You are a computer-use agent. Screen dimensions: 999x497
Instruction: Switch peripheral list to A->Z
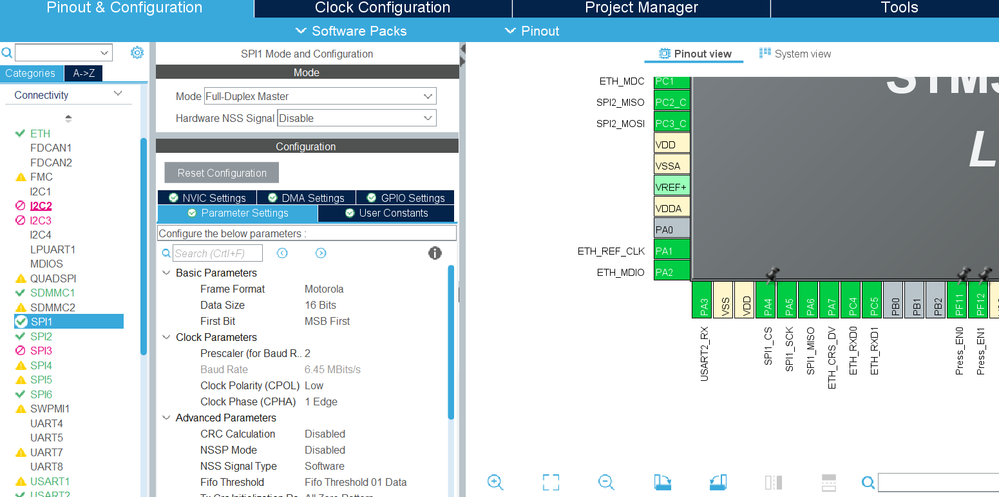83,73
